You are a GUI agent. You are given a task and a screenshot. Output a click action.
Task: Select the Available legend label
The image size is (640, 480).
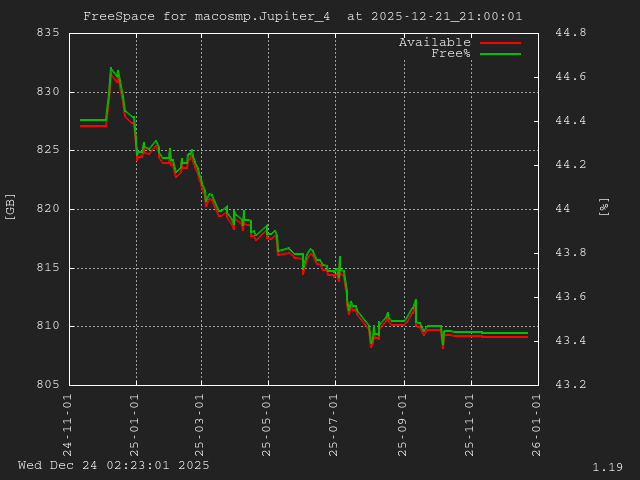pos(434,42)
